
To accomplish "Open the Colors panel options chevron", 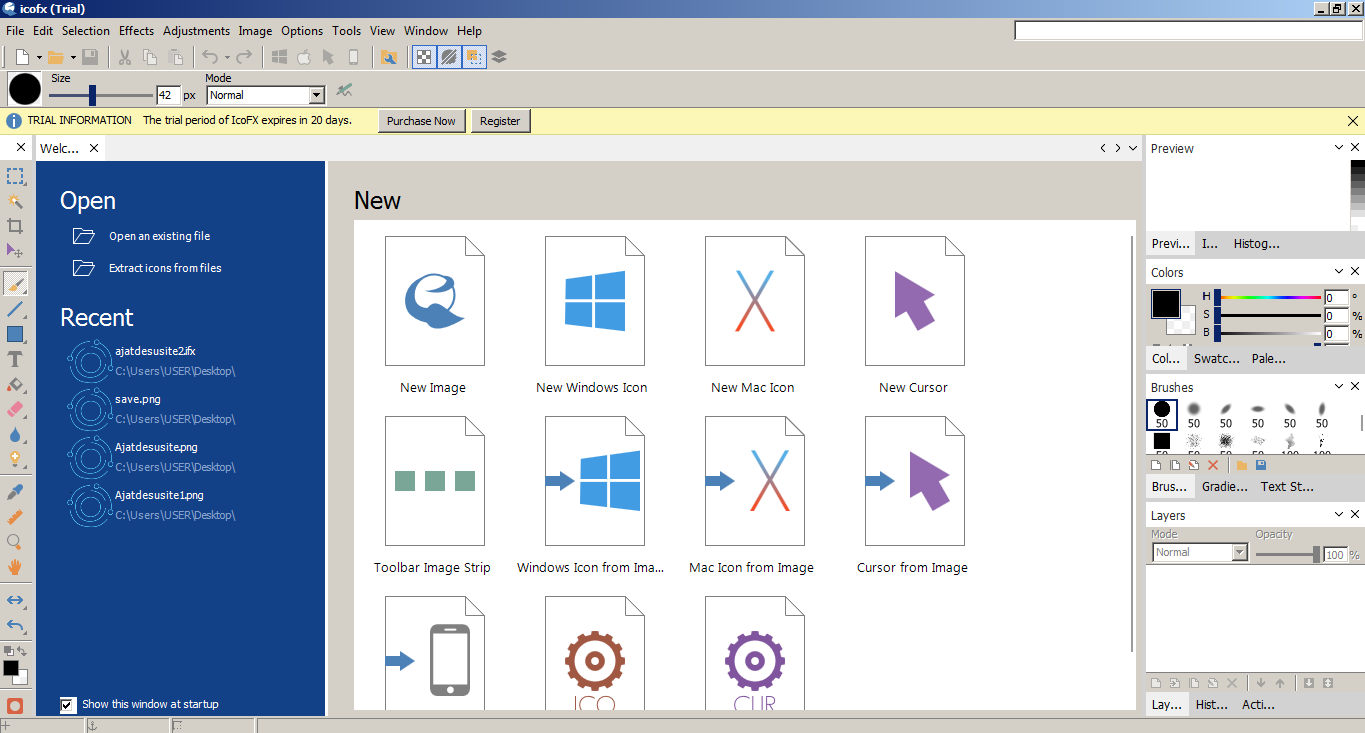I will (1340, 271).
